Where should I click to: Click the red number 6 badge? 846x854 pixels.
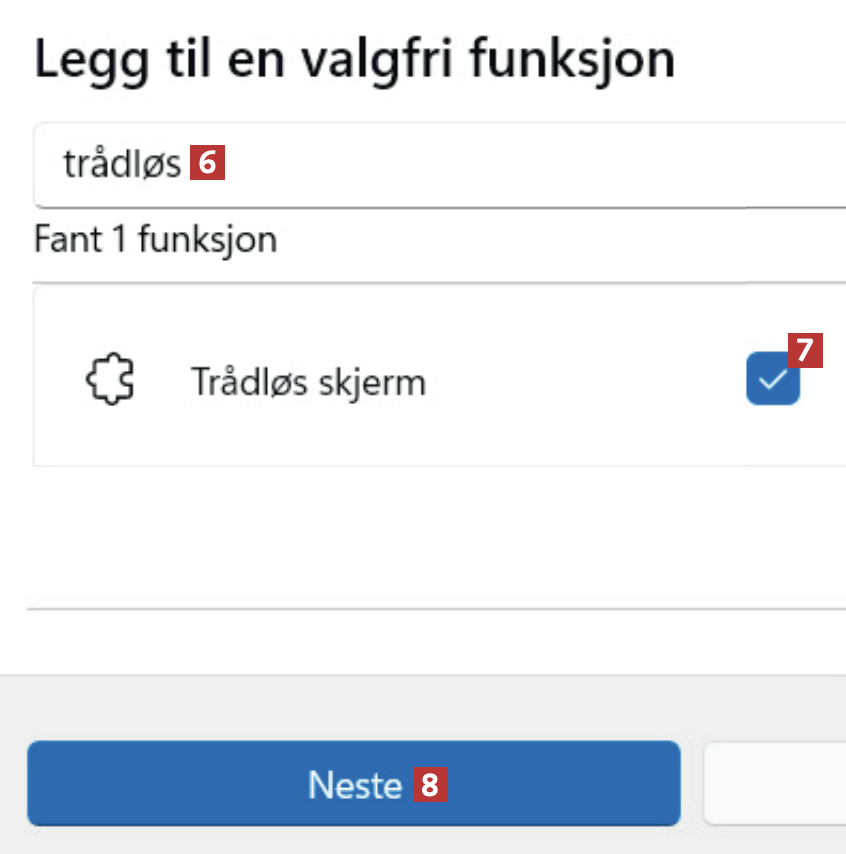click(x=208, y=162)
